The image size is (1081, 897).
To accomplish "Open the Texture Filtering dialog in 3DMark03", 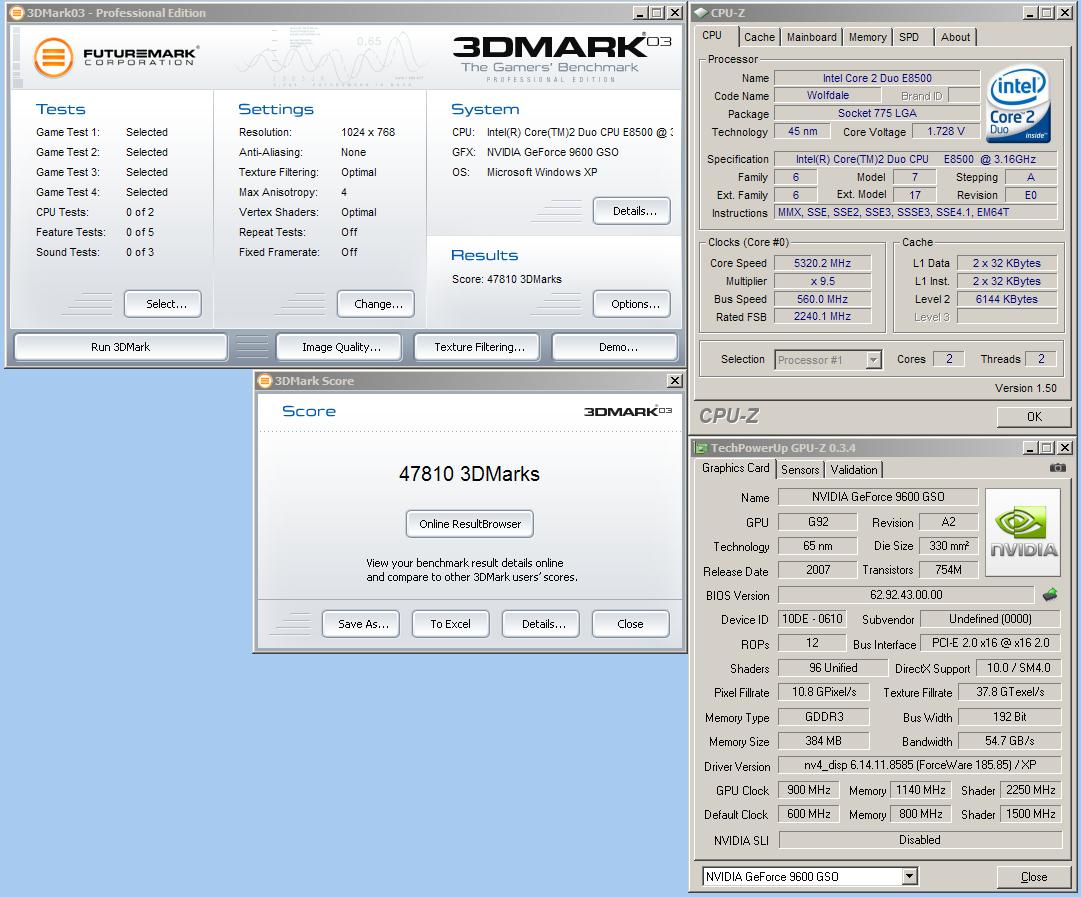I will (x=479, y=347).
